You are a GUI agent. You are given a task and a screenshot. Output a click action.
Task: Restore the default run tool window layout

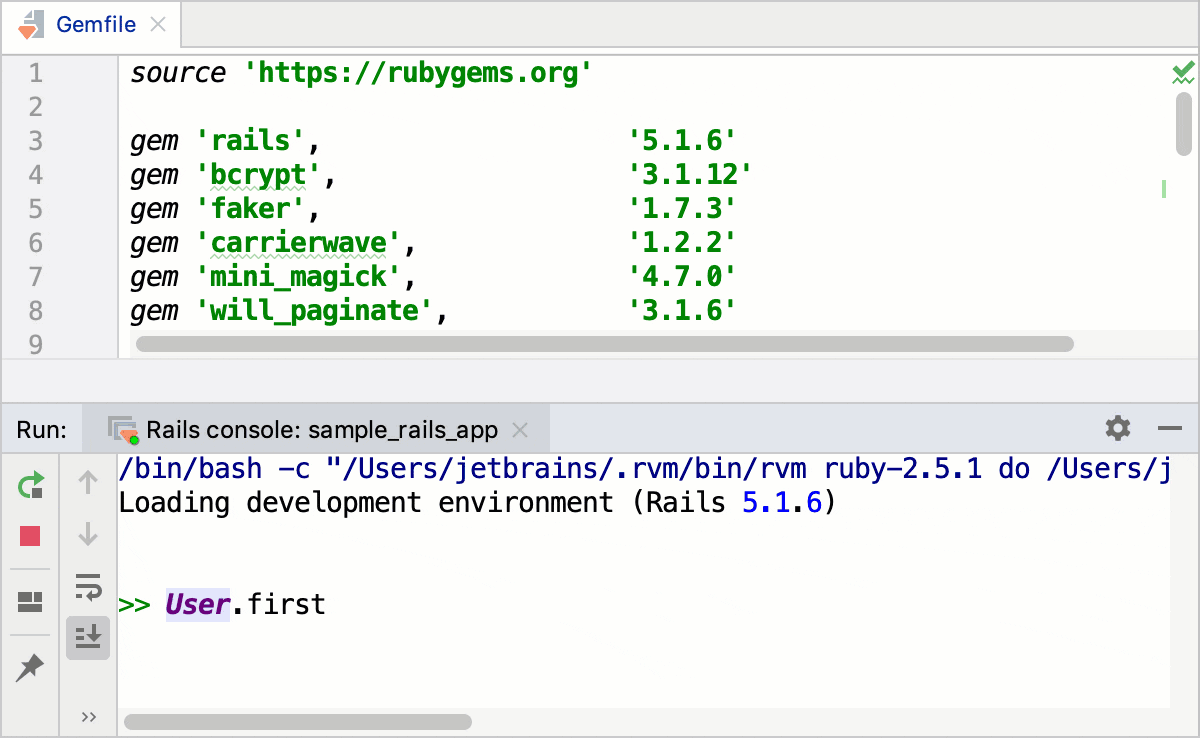(x=29, y=601)
